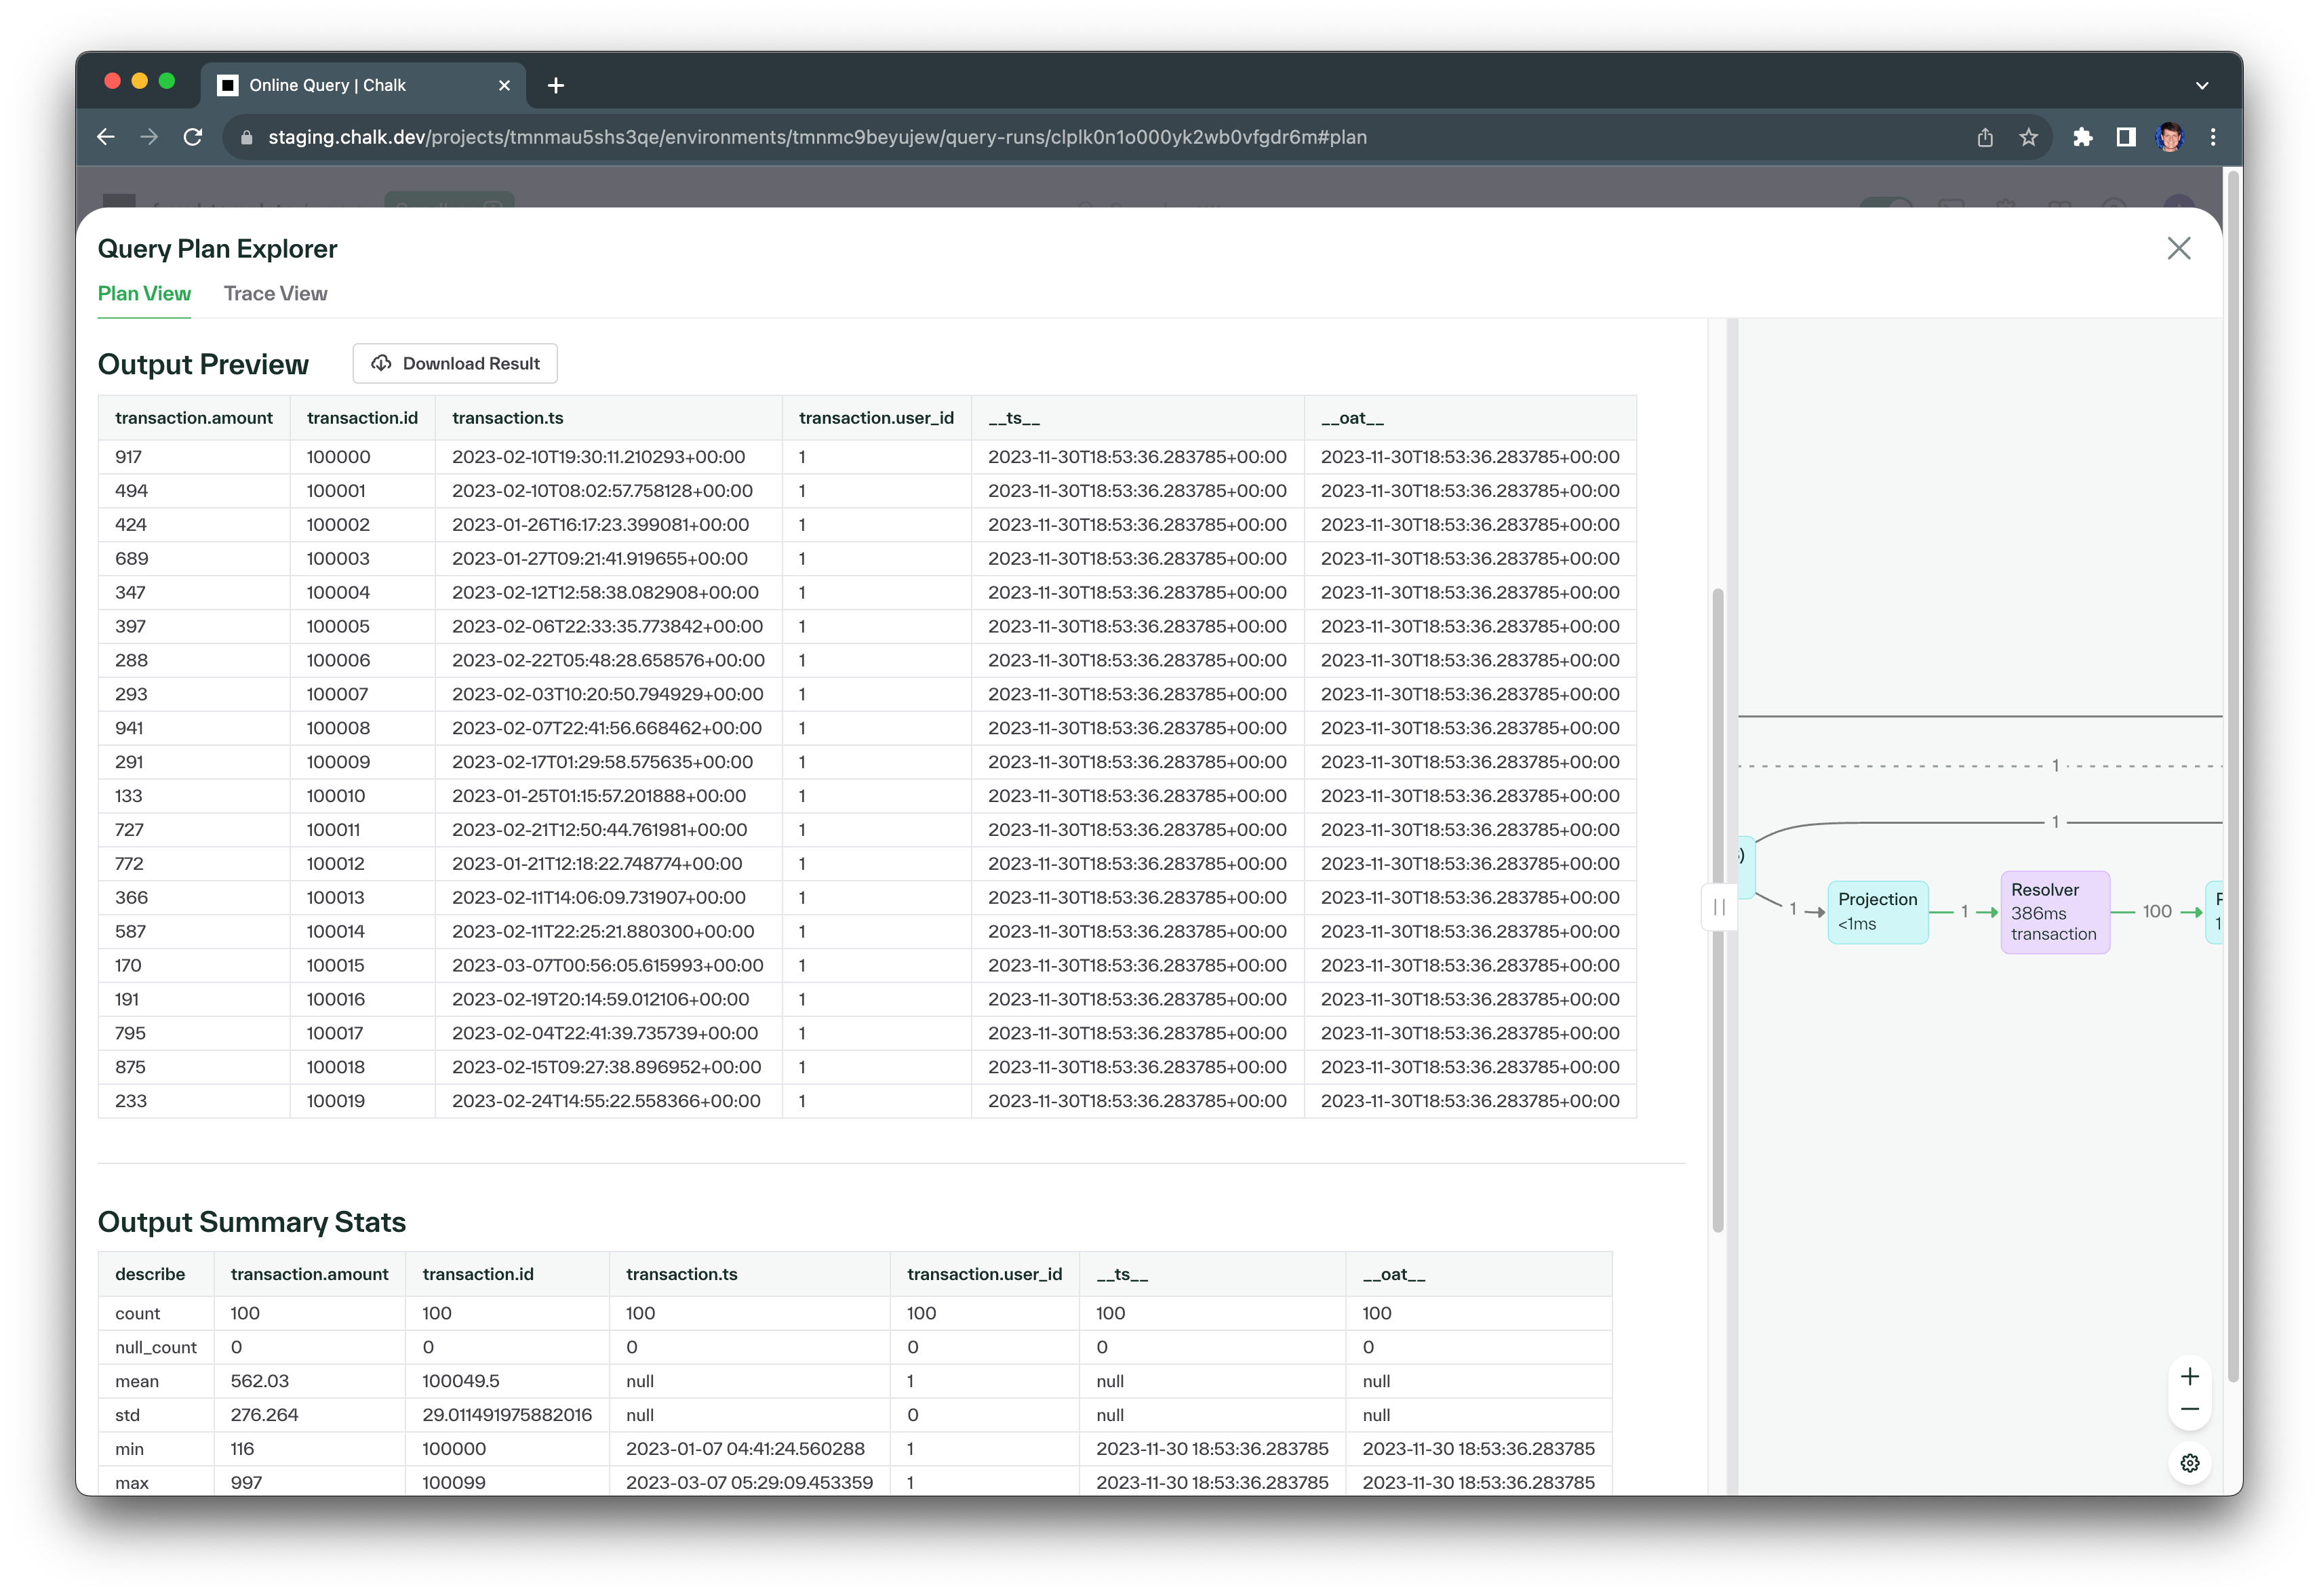Viewport: 2319px width, 1596px height.
Task: Expand the tab search chevron
Action: point(2201,85)
